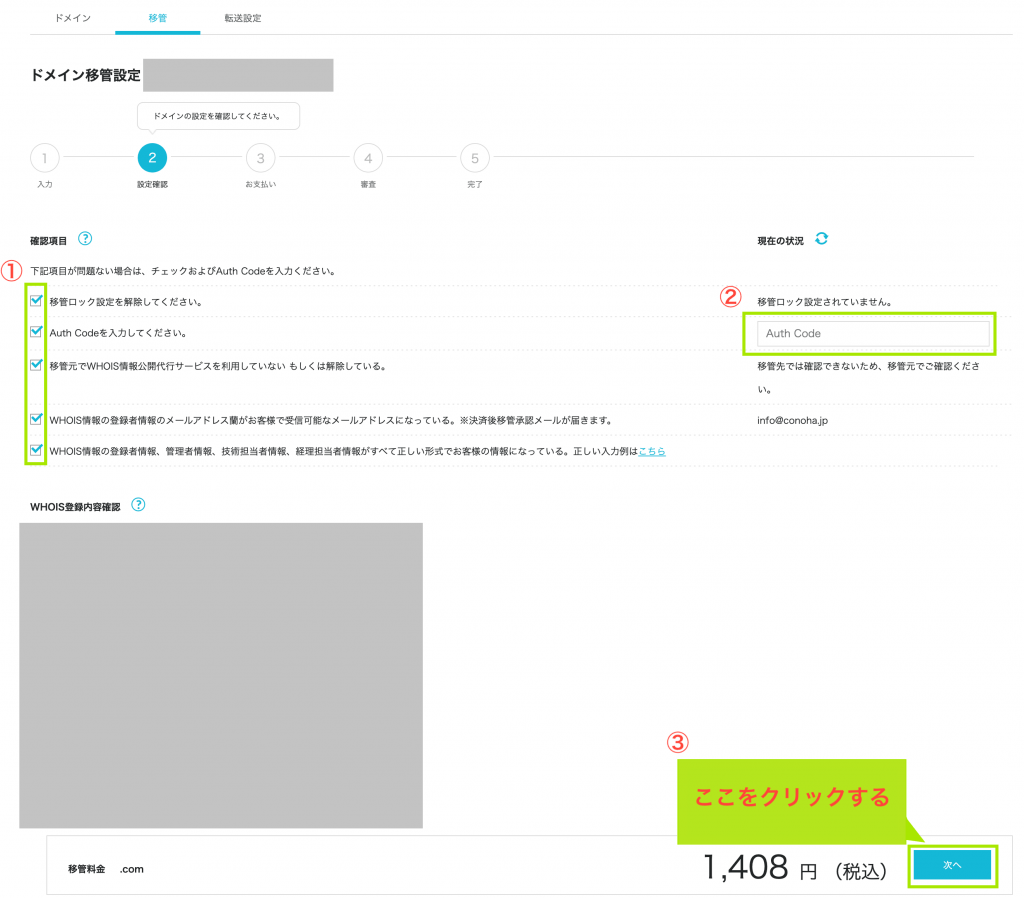Check the Auth Code confirmation checkbox
The height and width of the screenshot is (898, 1024).
click(x=36, y=331)
